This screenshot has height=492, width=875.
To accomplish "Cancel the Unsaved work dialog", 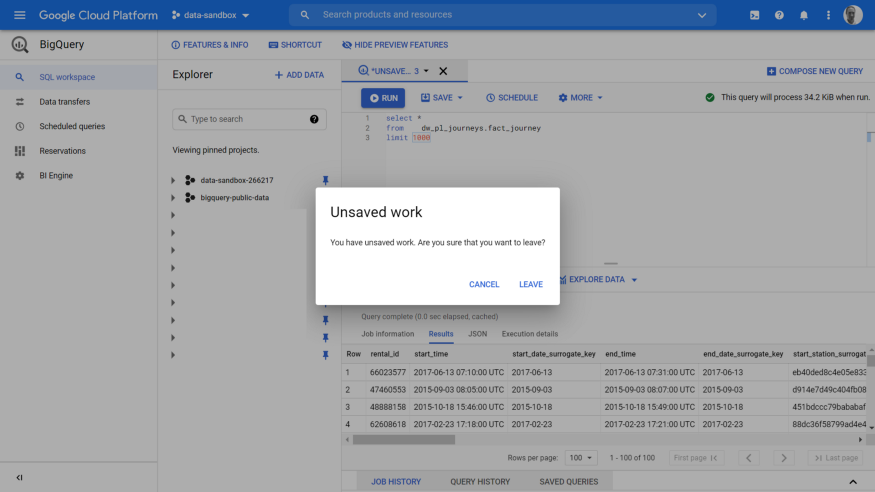I will [x=484, y=284].
